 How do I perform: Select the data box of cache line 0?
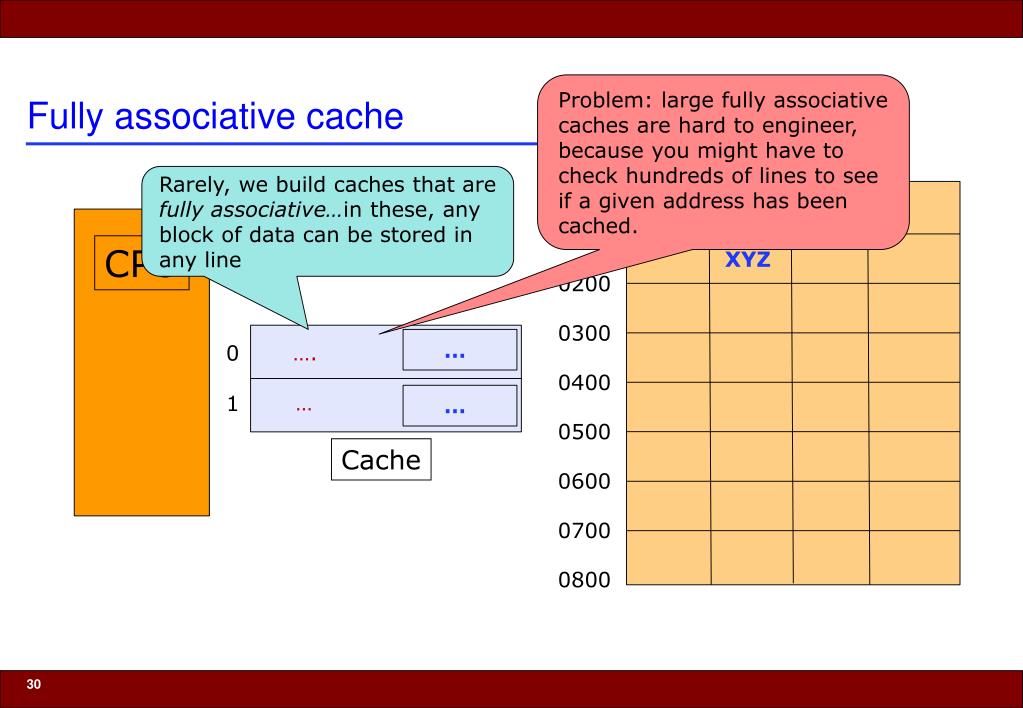coord(460,350)
